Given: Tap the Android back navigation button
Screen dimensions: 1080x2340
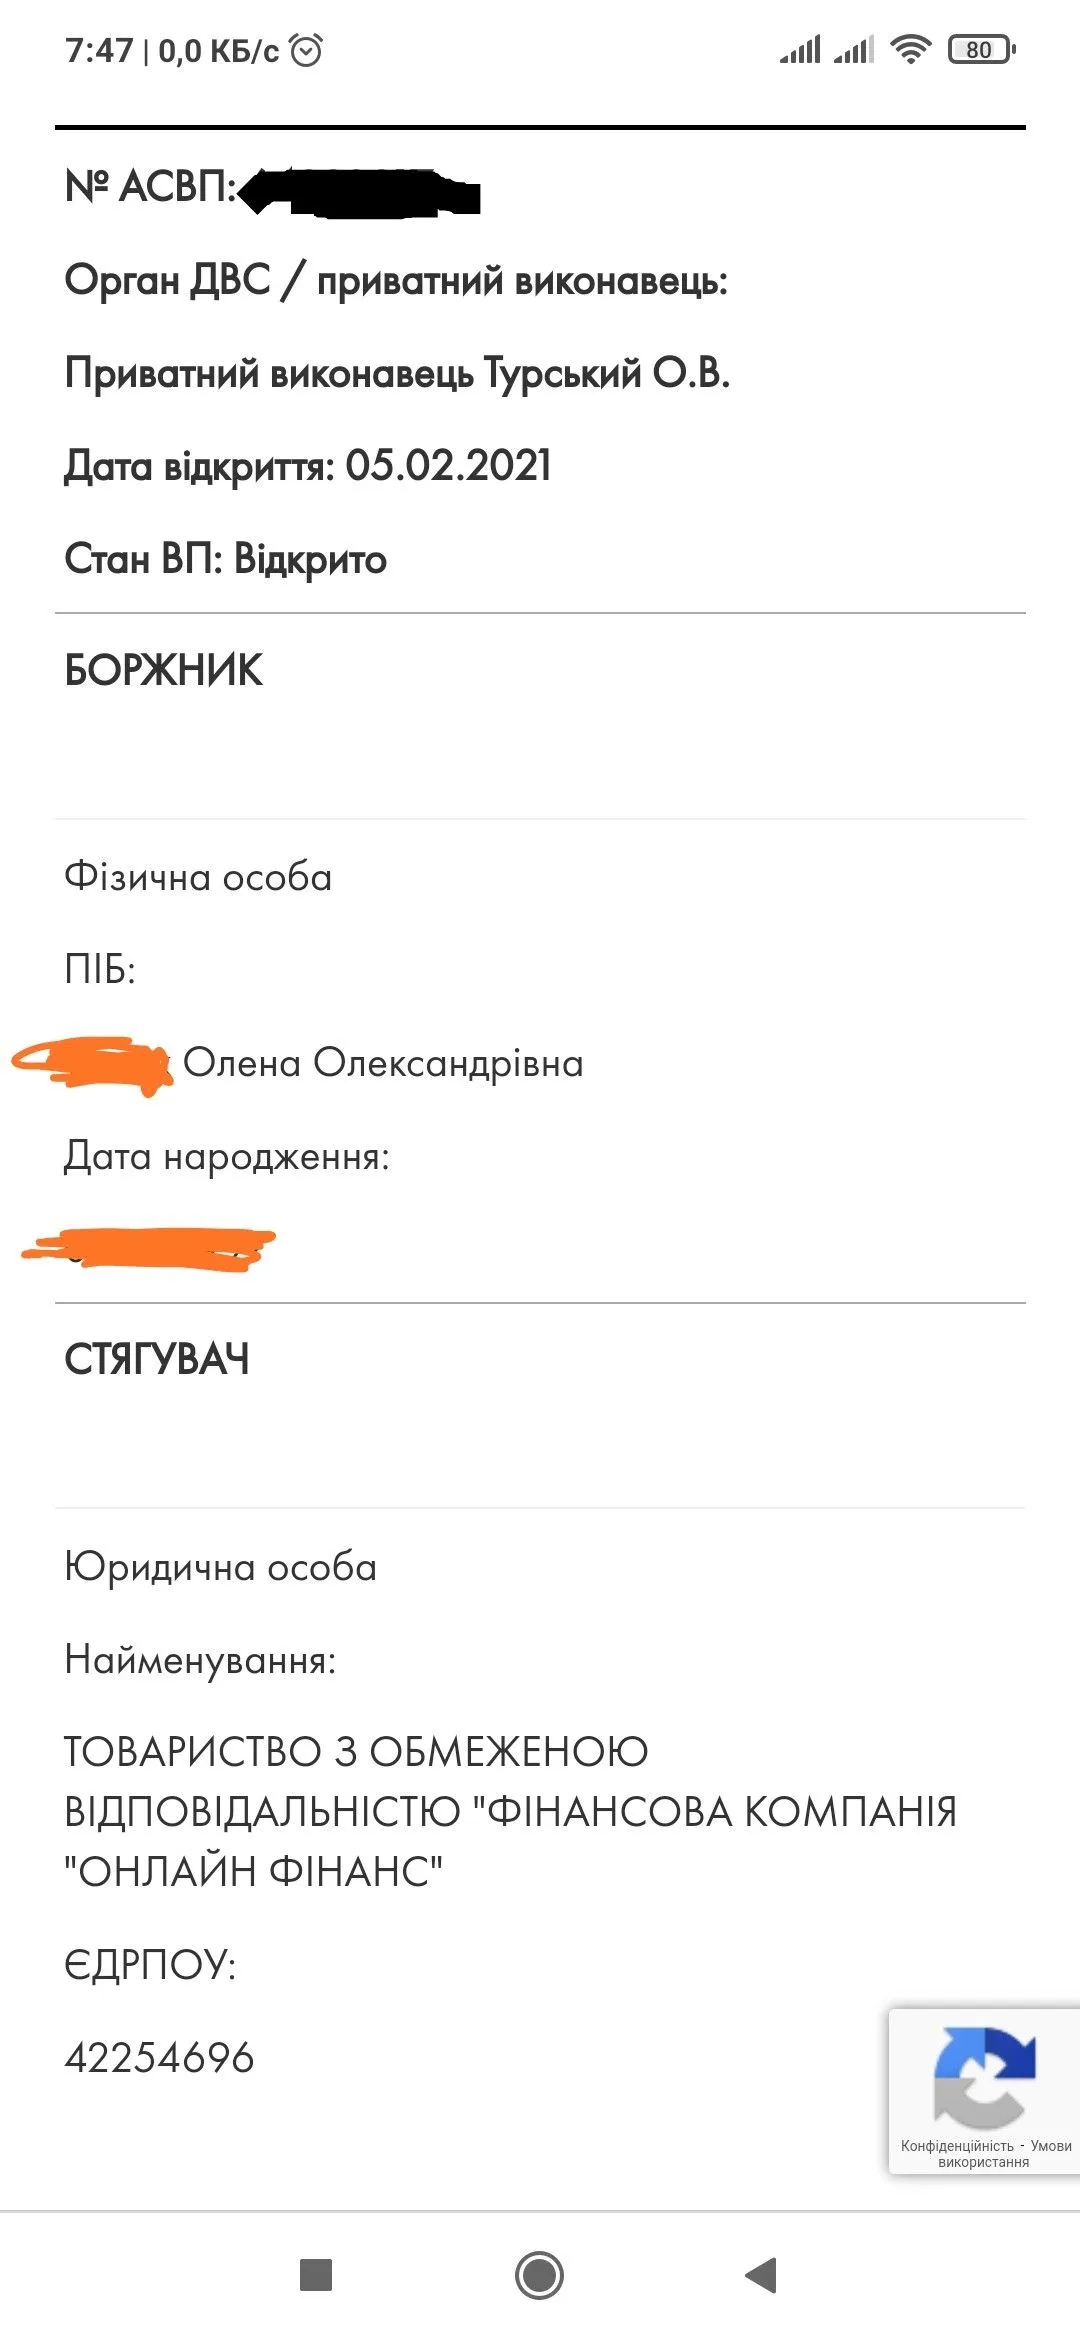Looking at the screenshot, I should [x=761, y=2275].
